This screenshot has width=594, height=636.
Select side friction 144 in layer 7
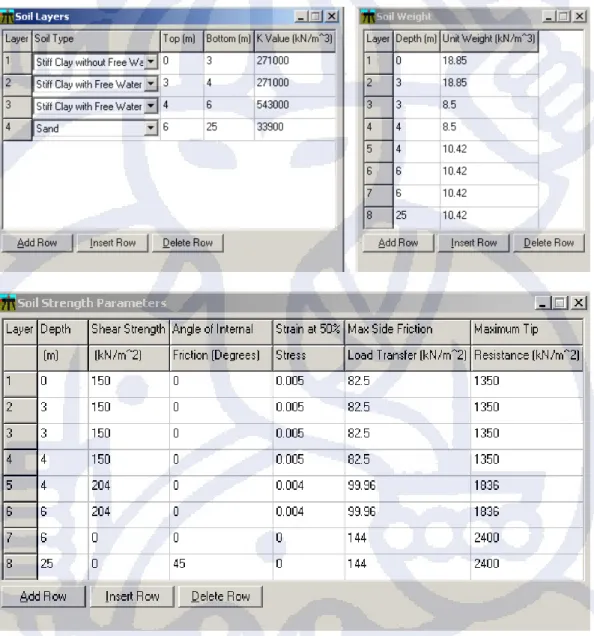(x=408, y=541)
